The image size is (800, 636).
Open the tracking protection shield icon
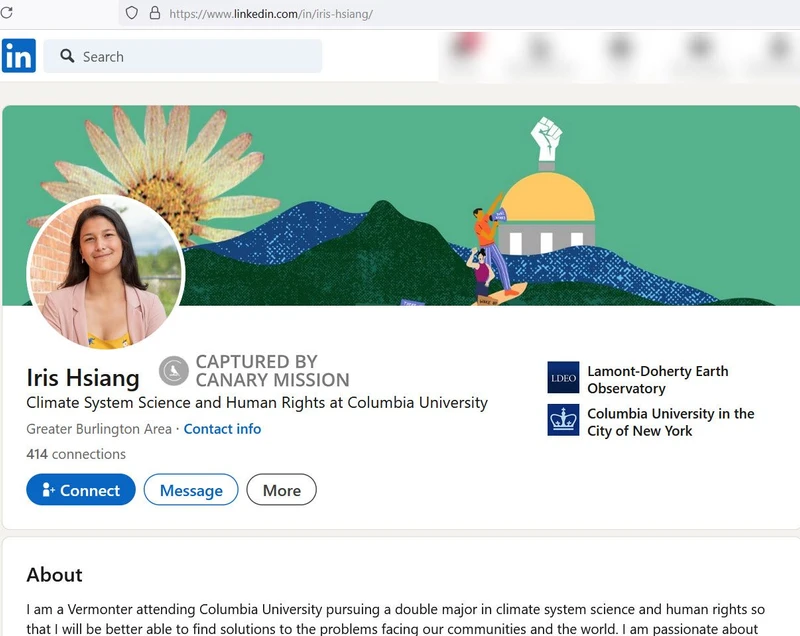131,14
